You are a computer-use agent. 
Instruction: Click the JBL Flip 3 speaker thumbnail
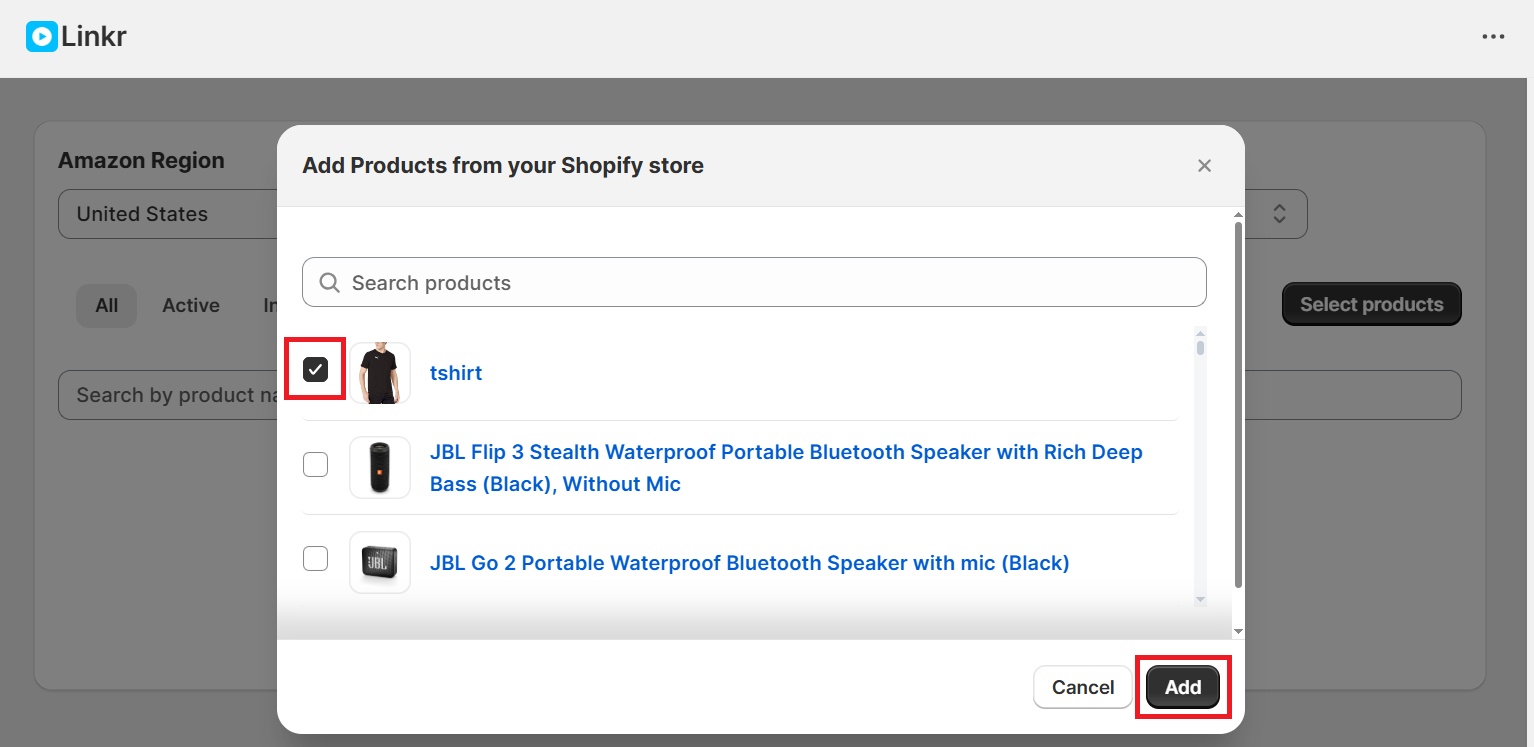point(380,467)
